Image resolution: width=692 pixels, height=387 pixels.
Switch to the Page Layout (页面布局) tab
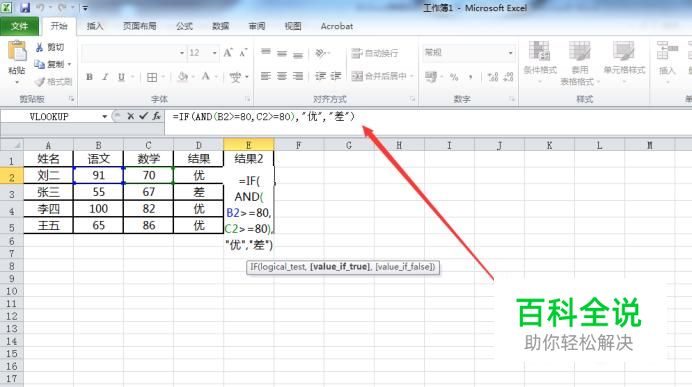[x=139, y=26]
